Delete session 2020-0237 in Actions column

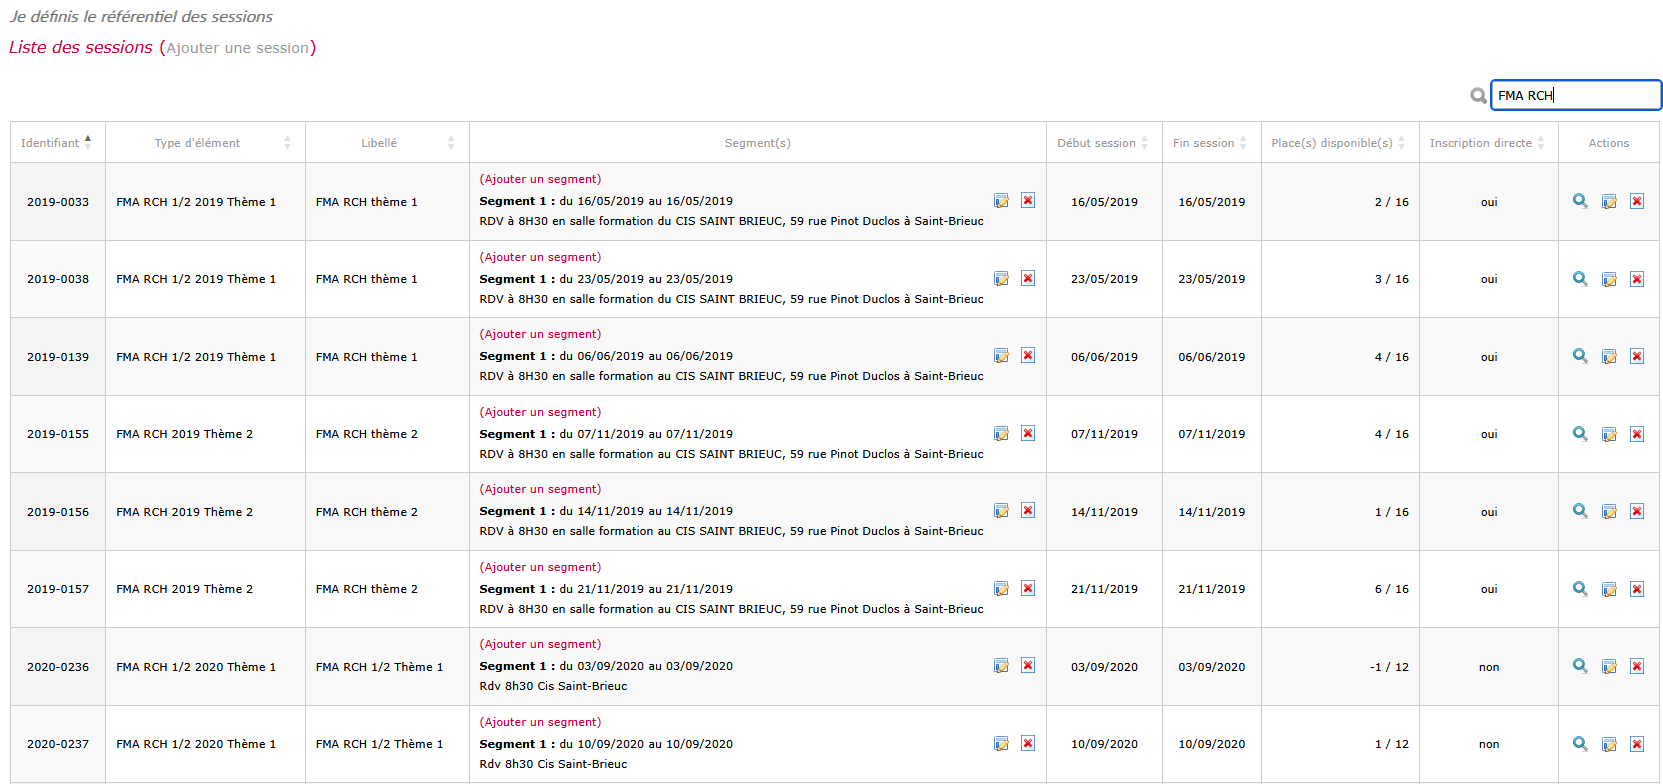click(x=1637, y=744)
